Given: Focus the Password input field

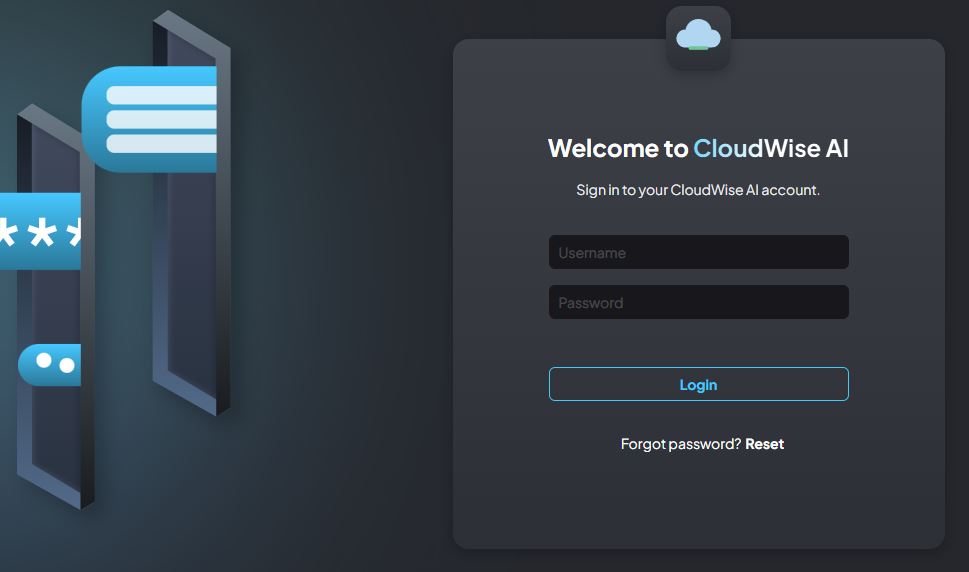Looking at the screenshot, I should pos(698,302).
